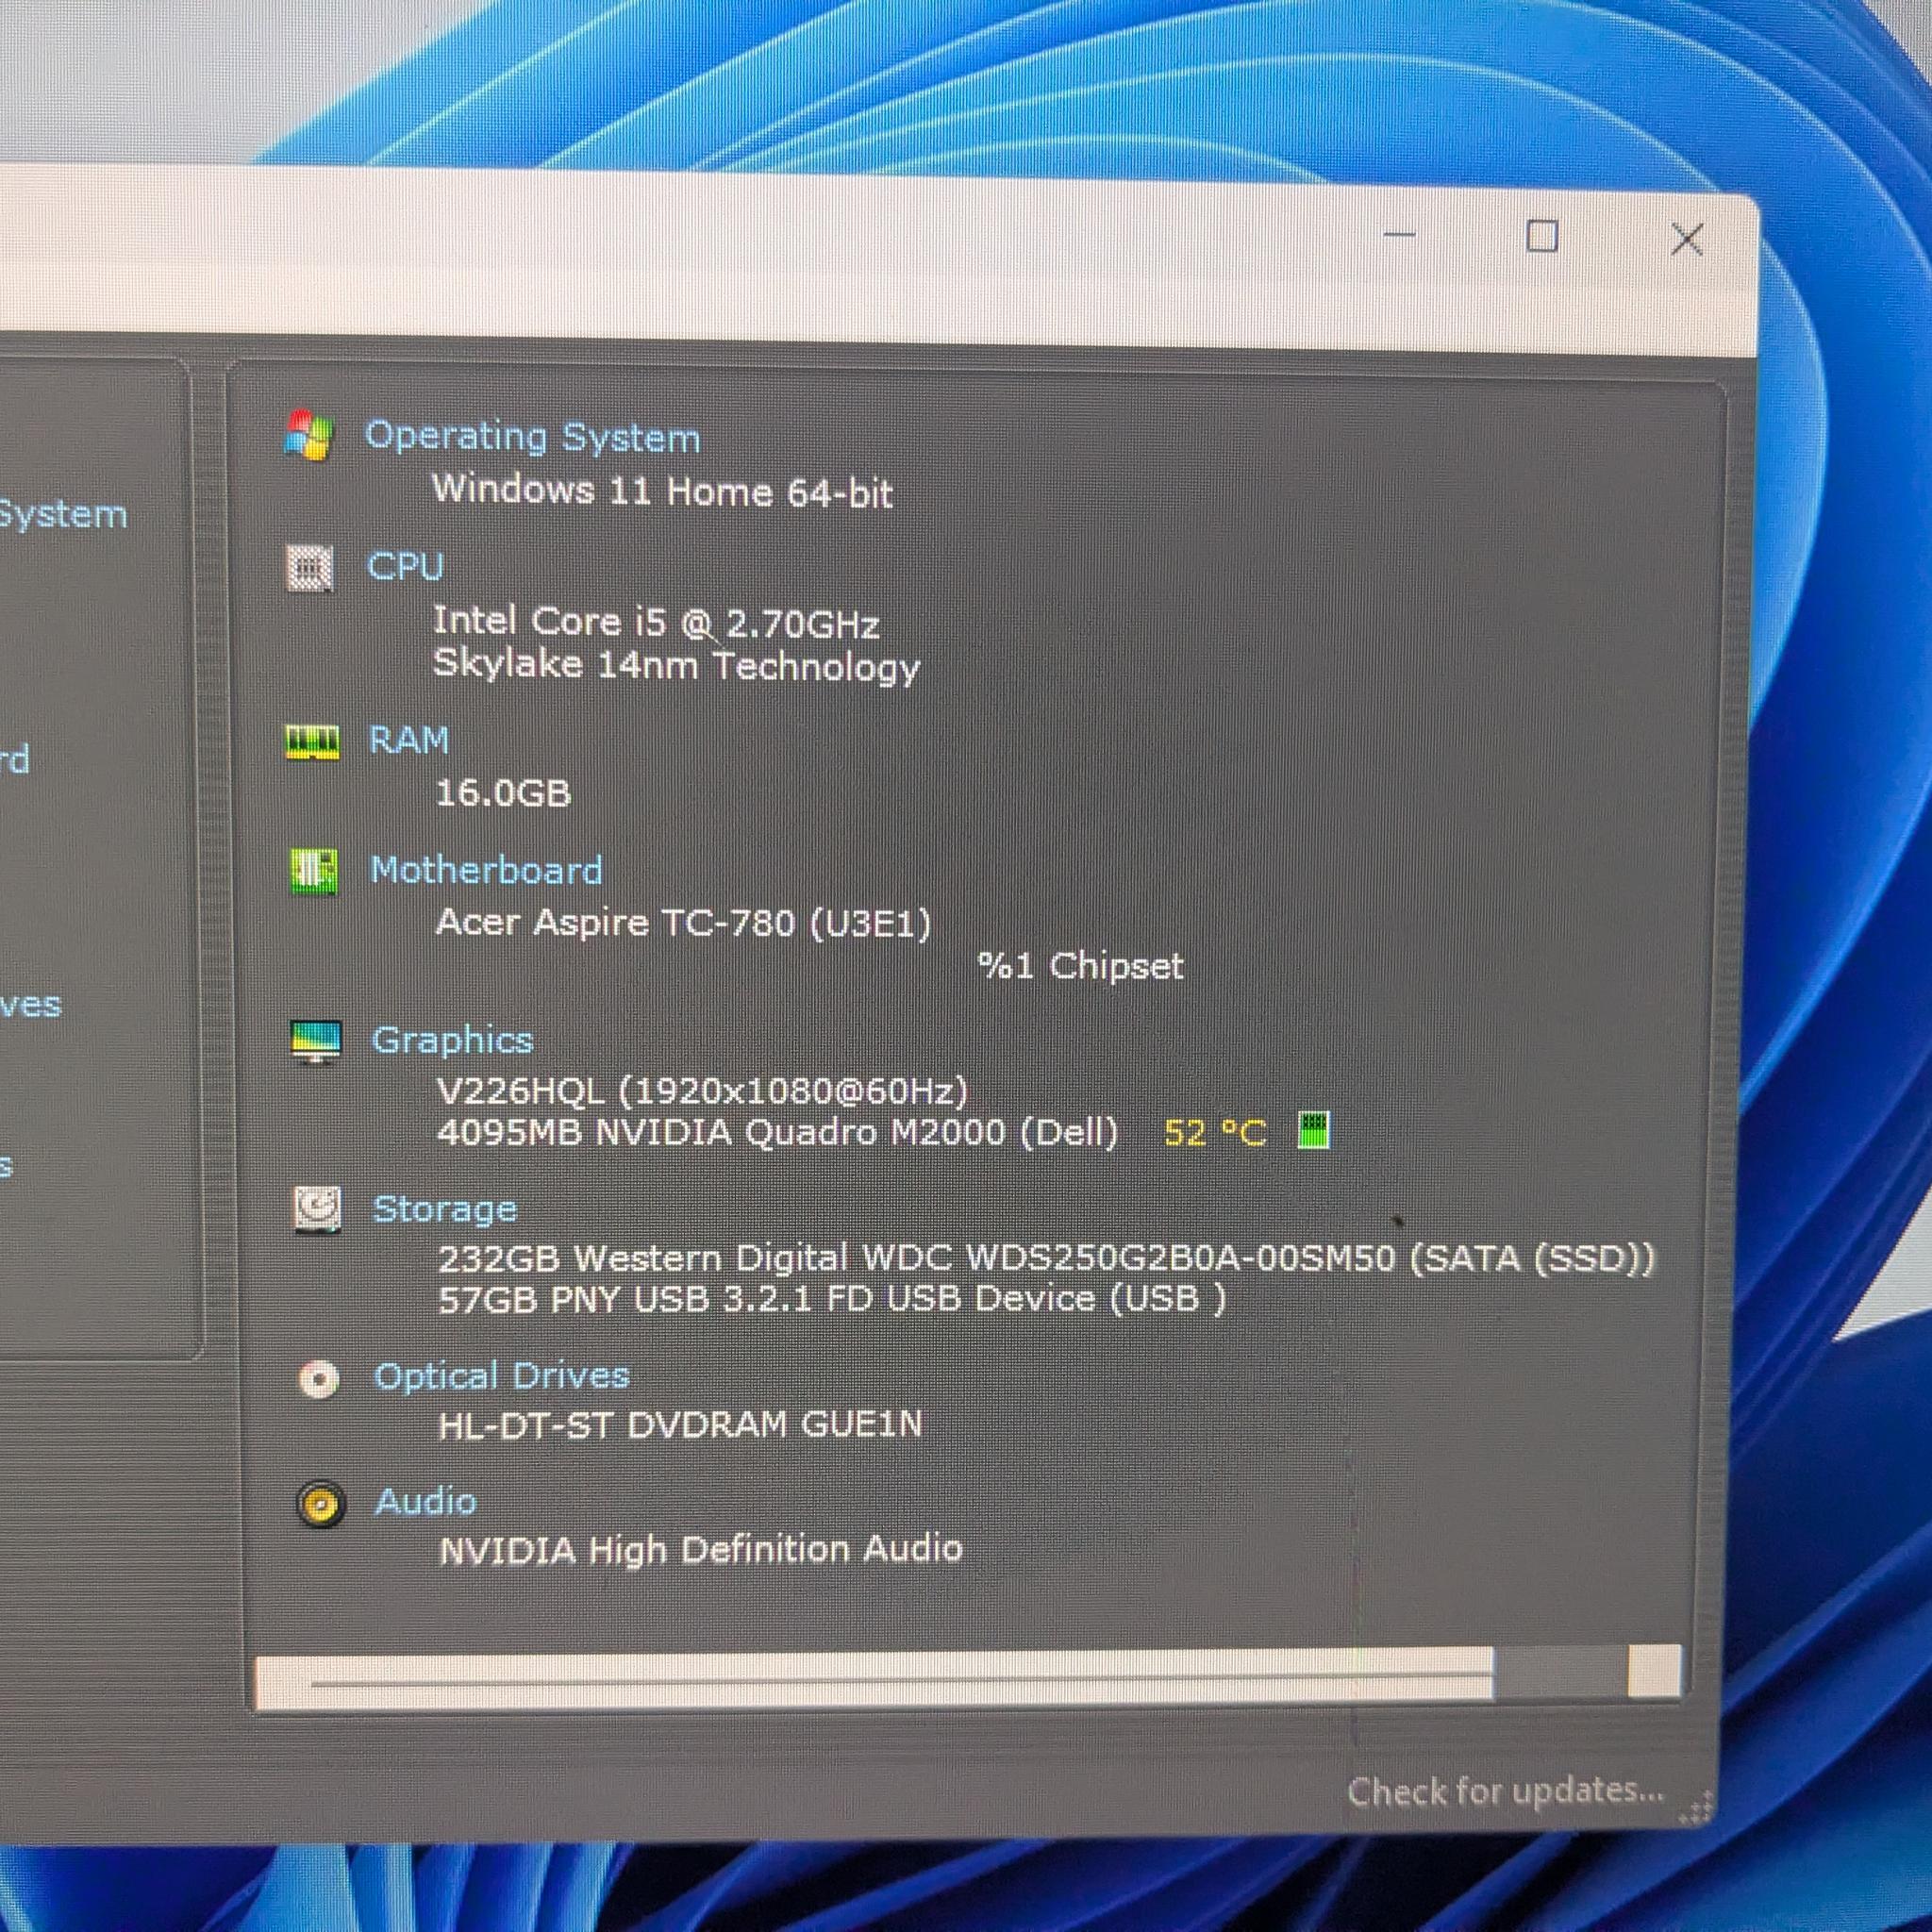Open the Operating System section heading
1932x1932 pixels.
[x=532, y=438]
